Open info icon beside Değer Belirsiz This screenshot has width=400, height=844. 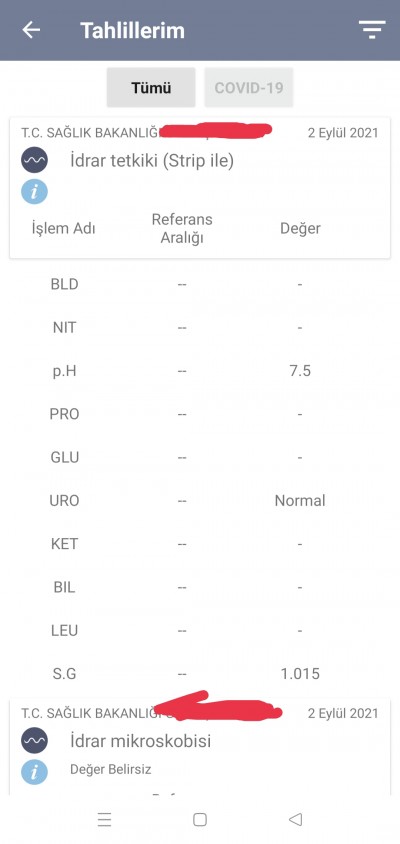(x=34, y=772)
